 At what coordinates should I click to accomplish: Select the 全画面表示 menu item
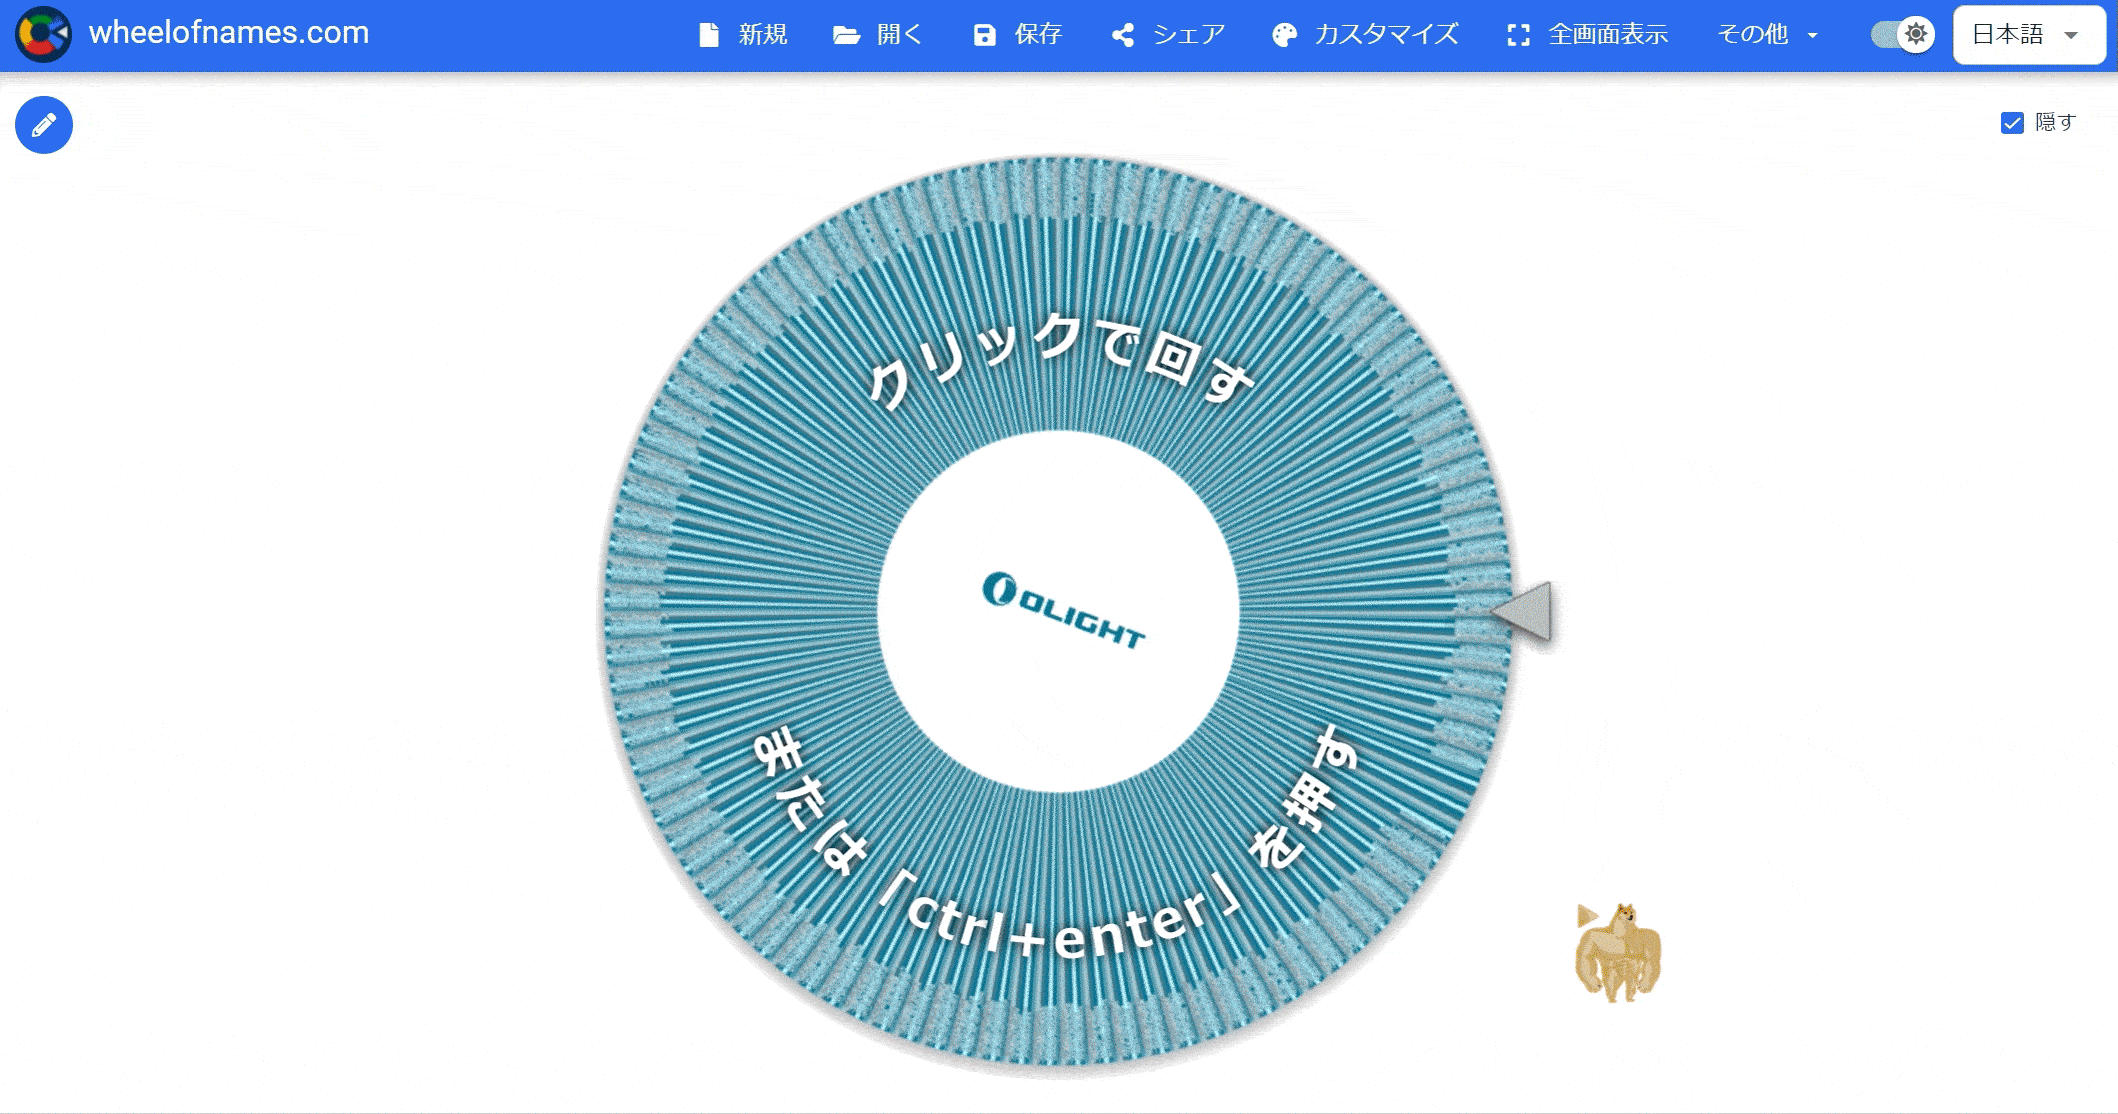pos(1608,35)
